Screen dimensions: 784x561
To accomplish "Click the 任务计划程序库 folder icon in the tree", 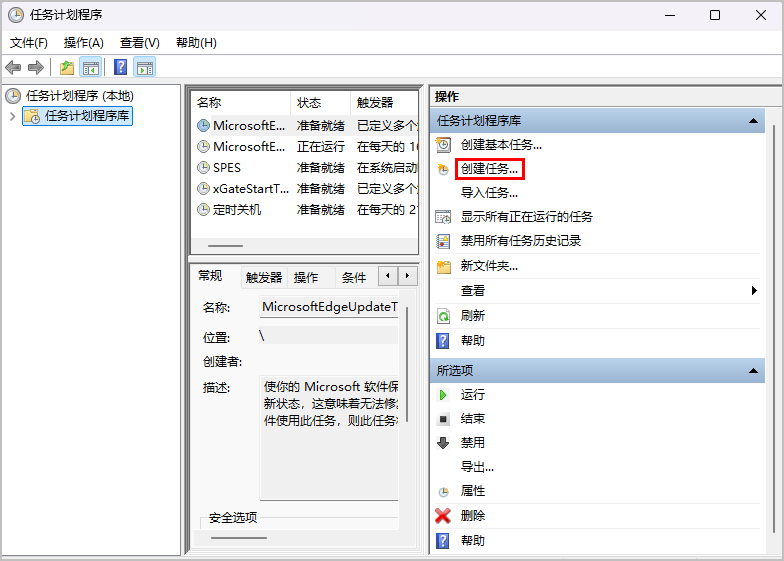I will point(32,116).
